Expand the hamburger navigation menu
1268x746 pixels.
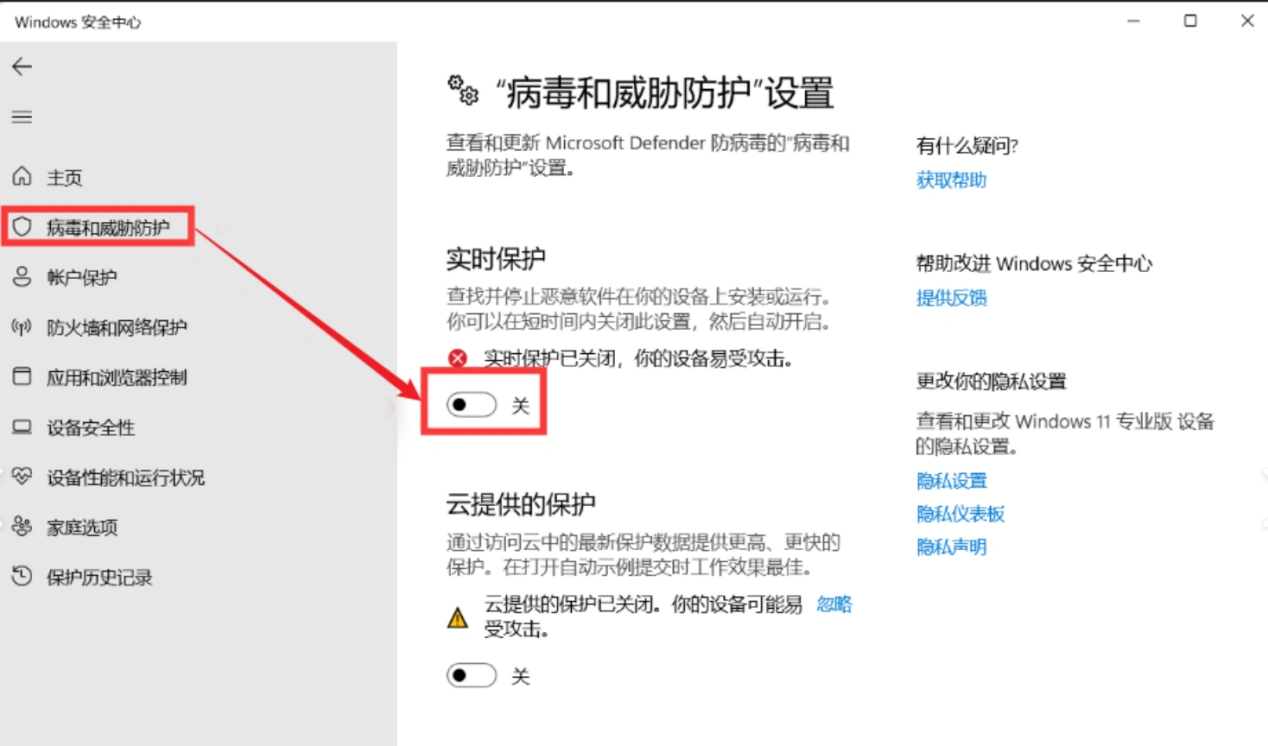pos(22,116)
